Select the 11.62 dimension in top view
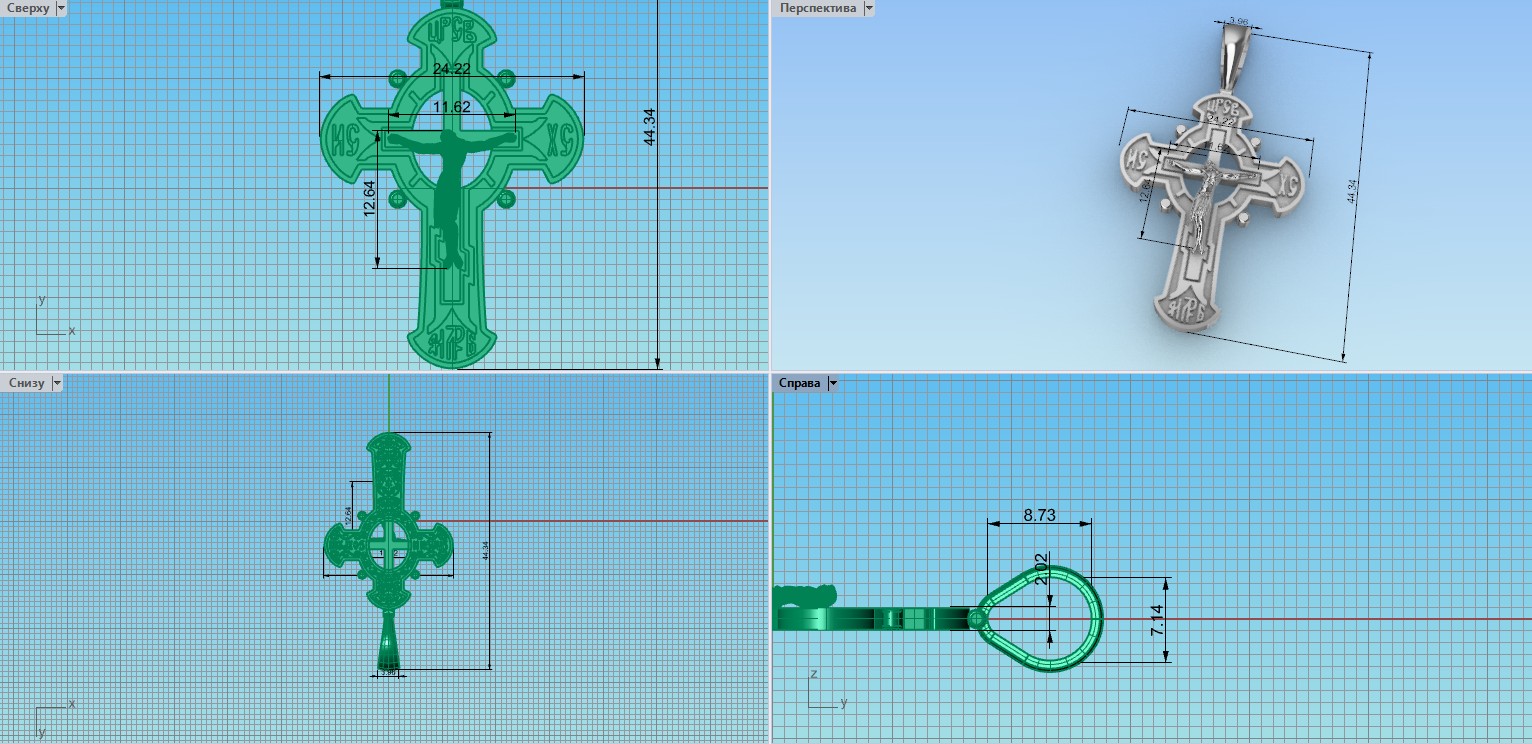This screenshot has height=744, width=1532. (451, 107)
